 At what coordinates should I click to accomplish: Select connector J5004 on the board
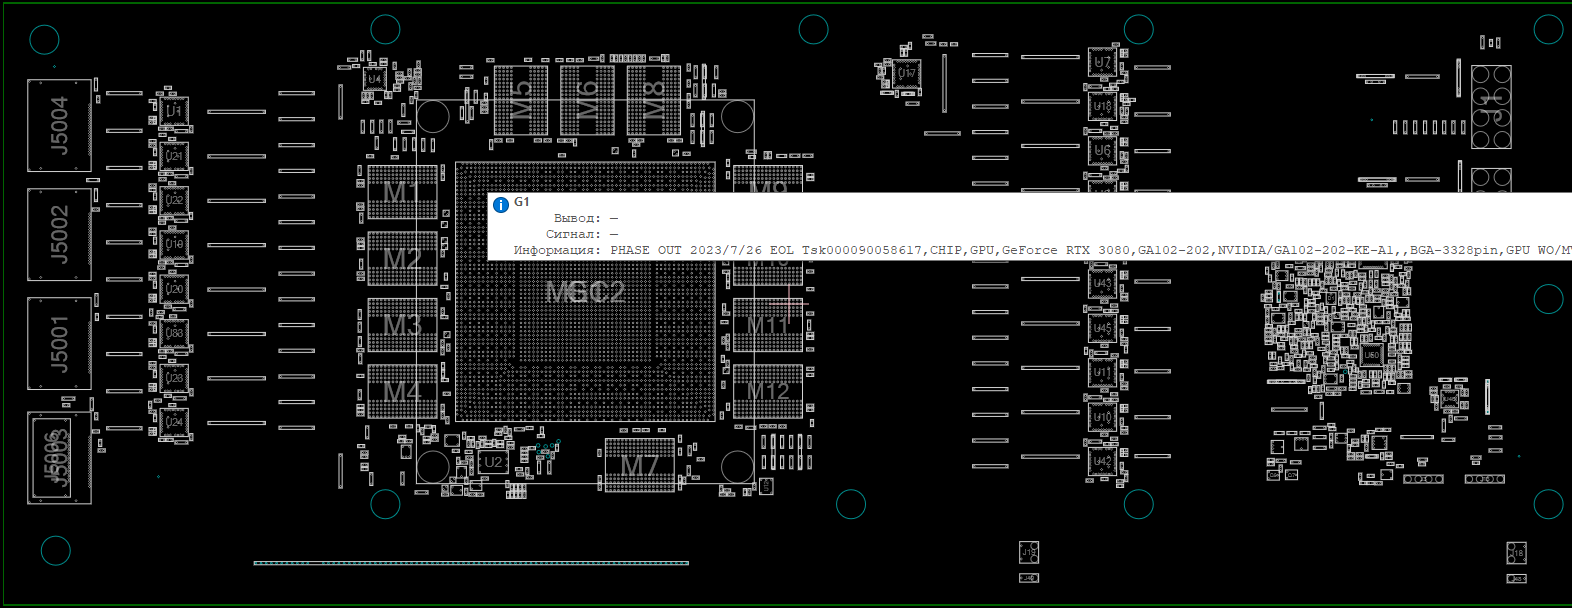tap(59, 125)
